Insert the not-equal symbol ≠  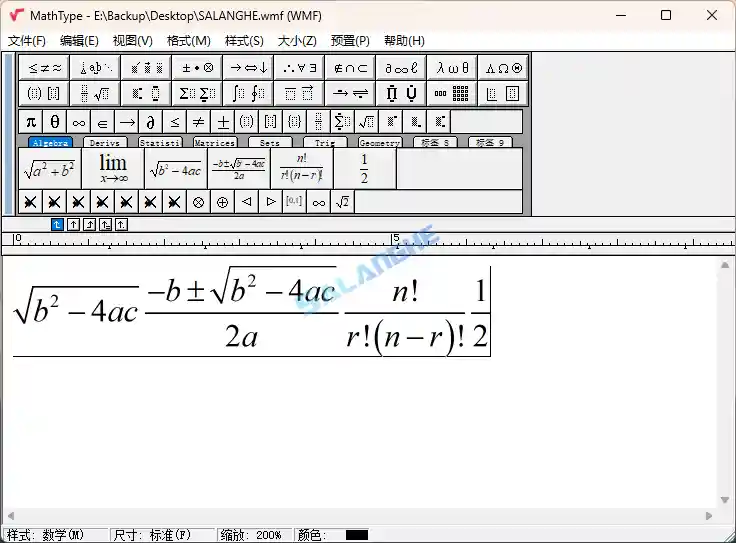(x=198, y=122)
